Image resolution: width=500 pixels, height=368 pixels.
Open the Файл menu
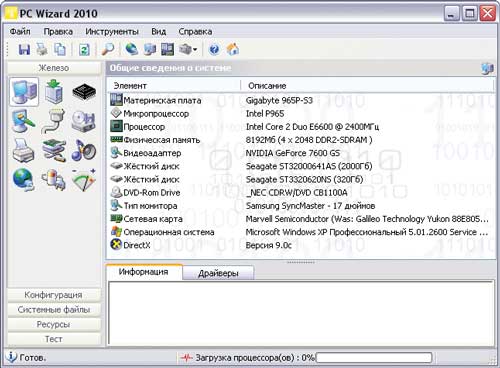coord(20,32)
